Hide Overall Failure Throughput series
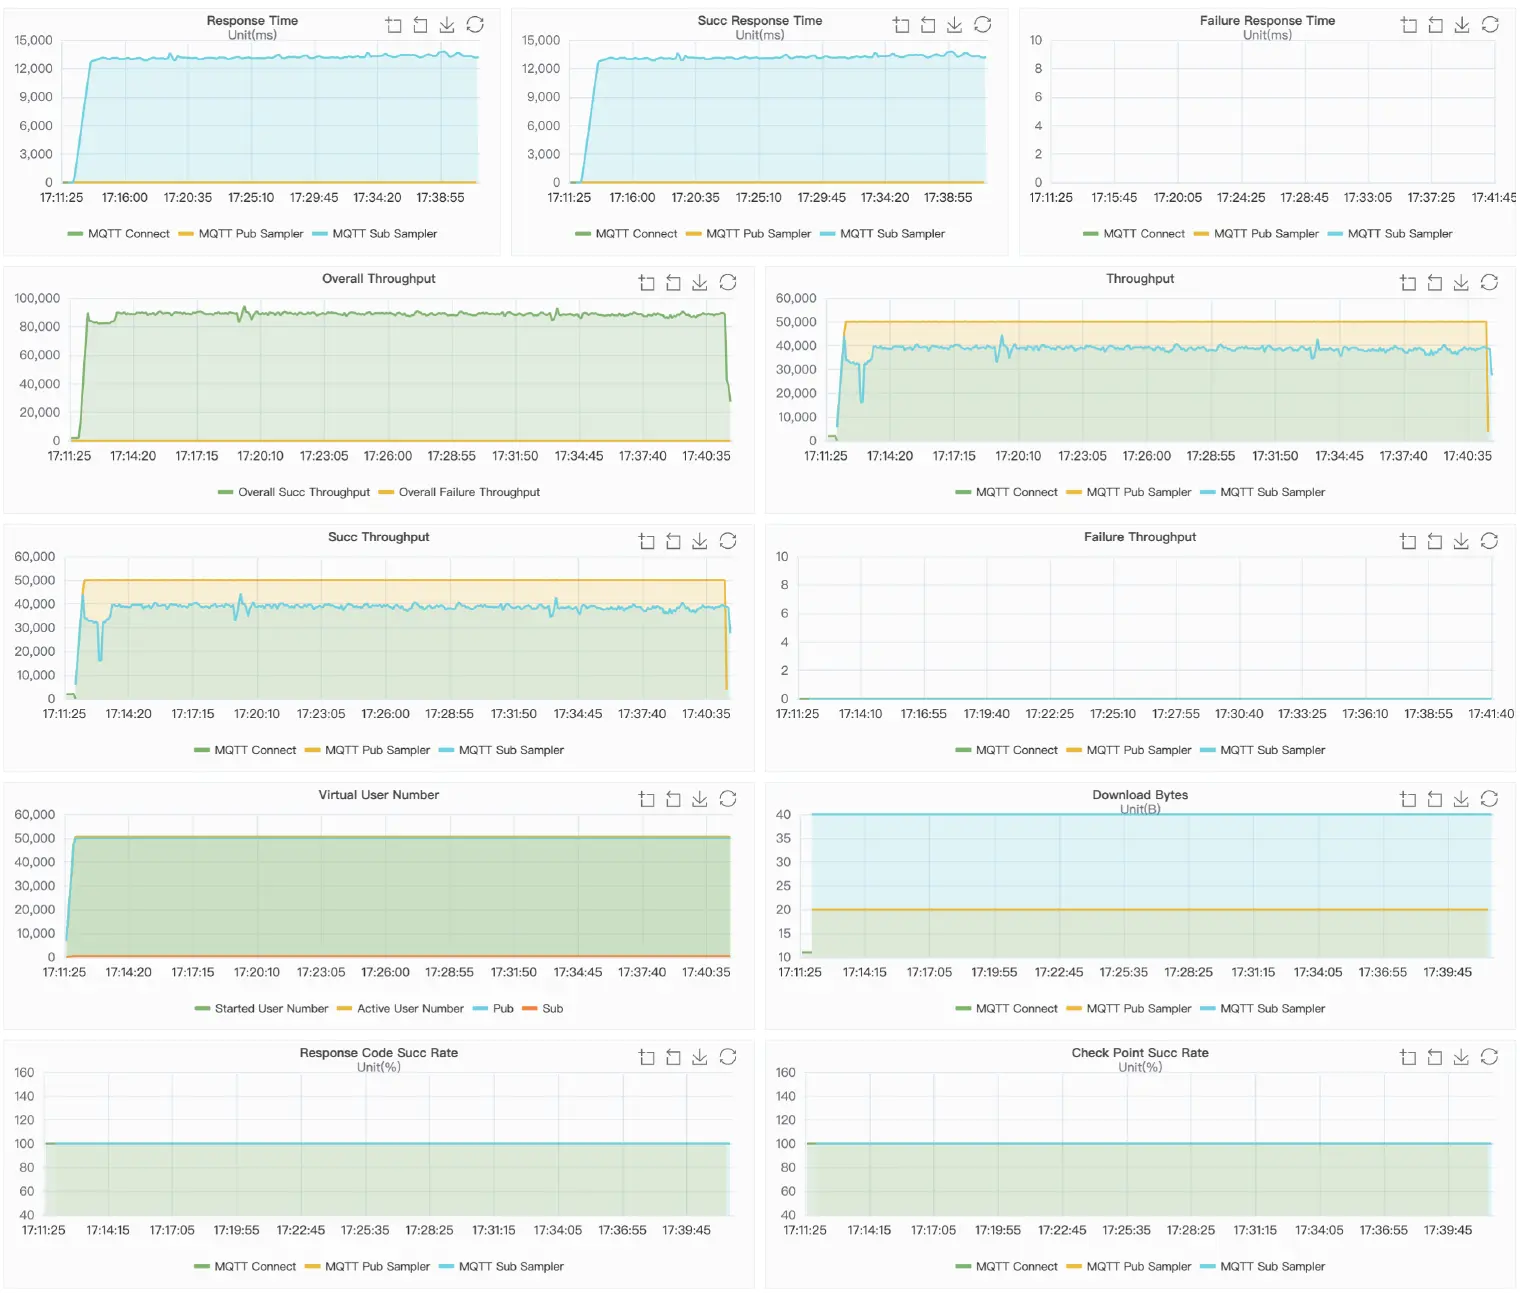 point(459,492)
